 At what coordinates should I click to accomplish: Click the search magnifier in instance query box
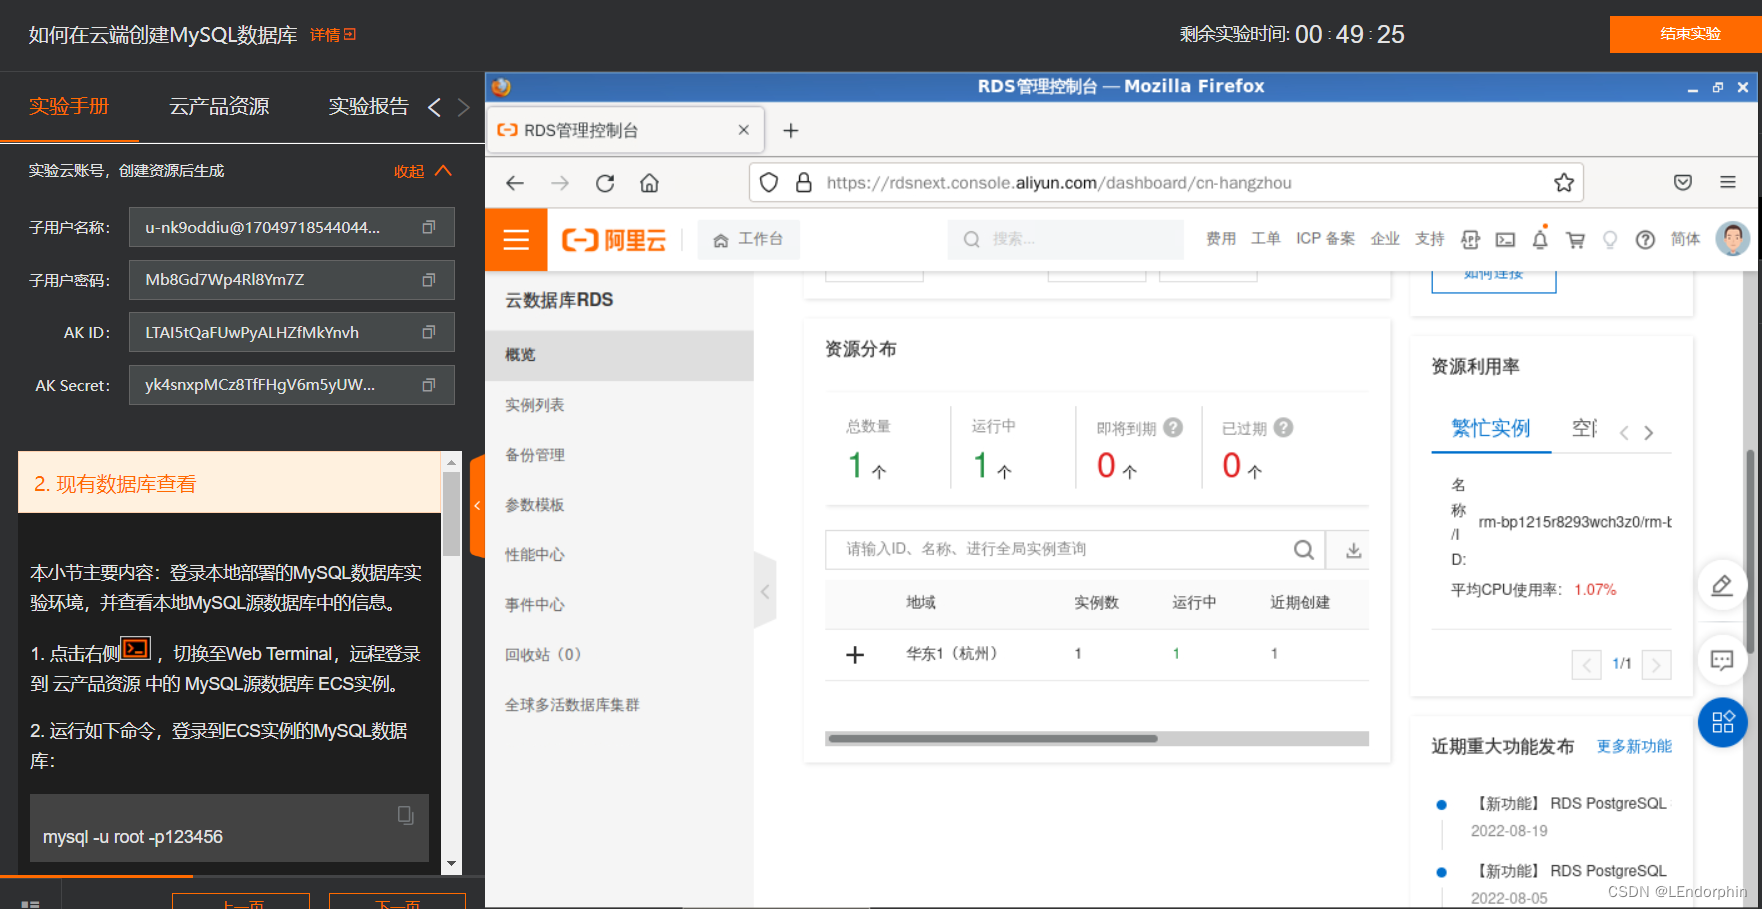pos(1304,549)
